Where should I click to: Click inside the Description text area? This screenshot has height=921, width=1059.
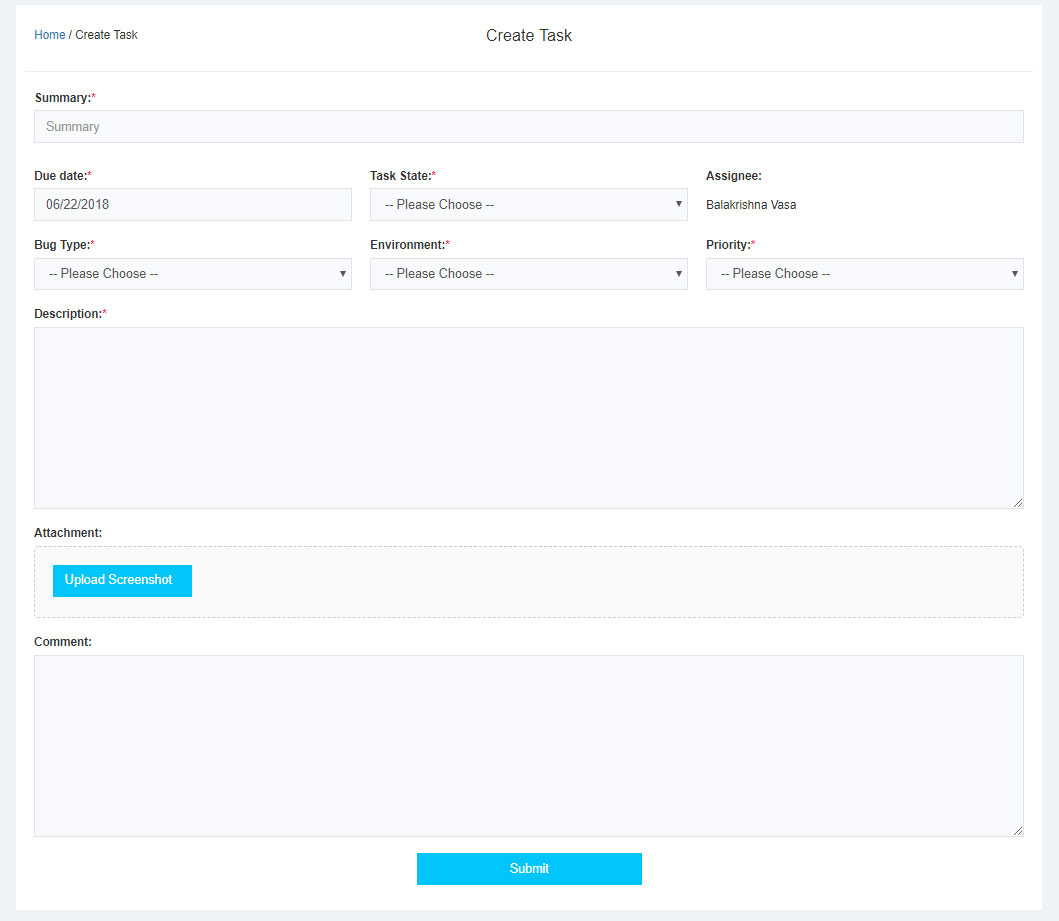pos(528,417)
